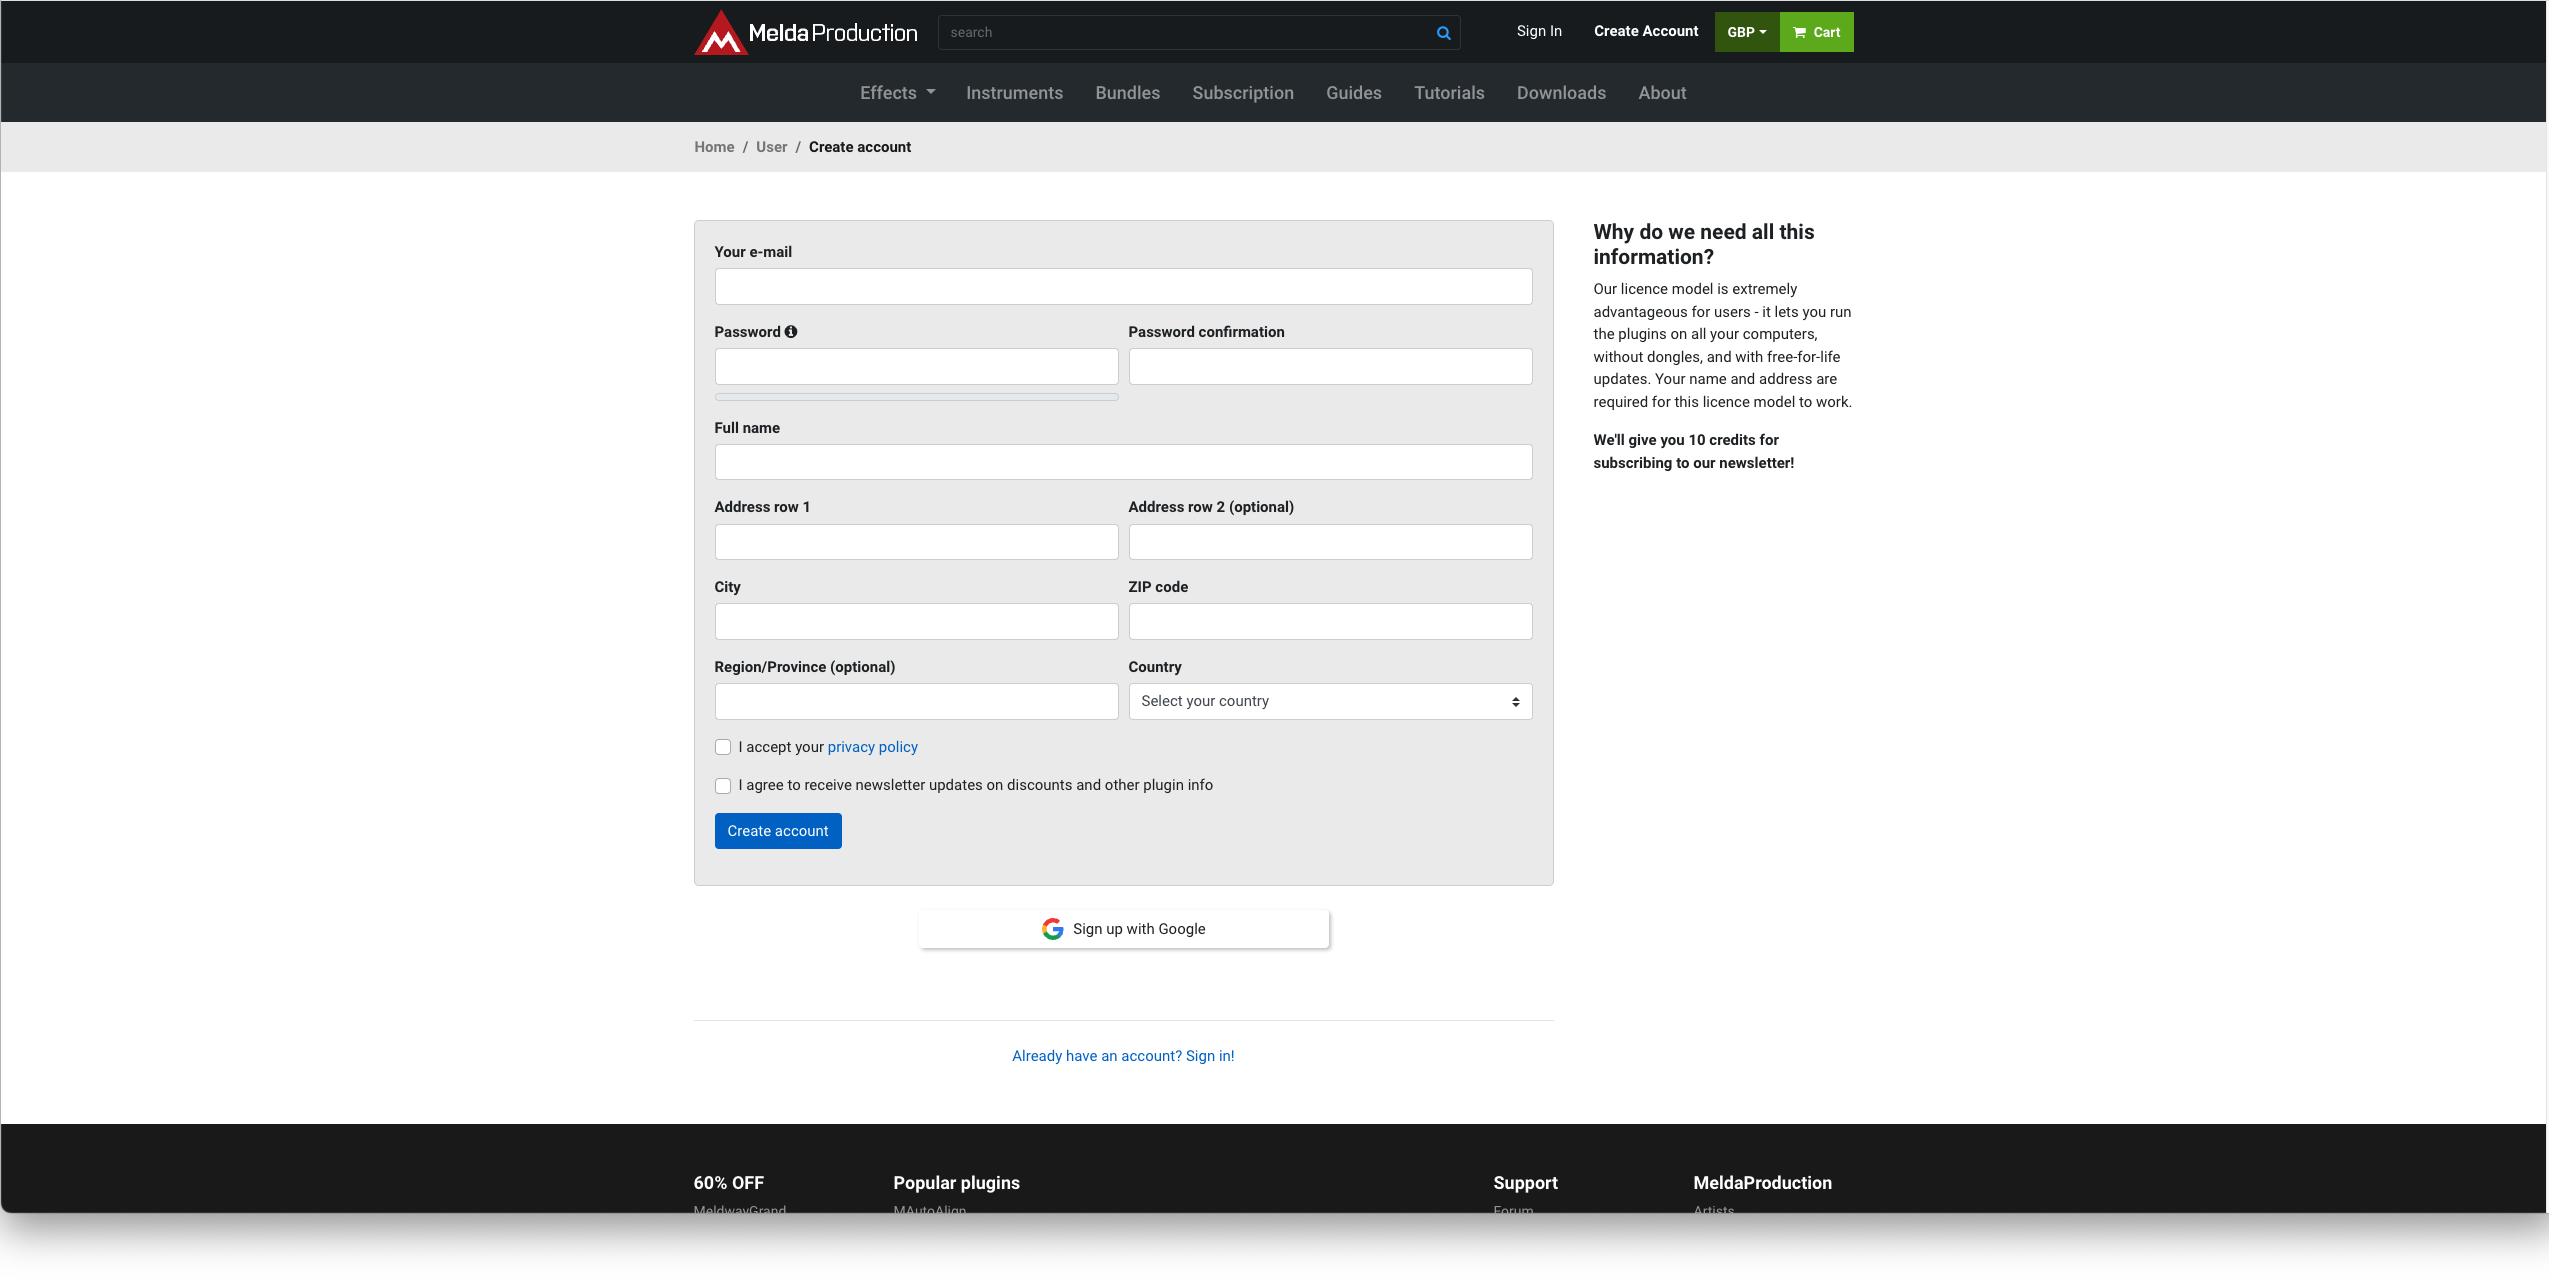Click the ZIP code input field
Image resolution: width=2549 pixels, height=1287 pixels.
pos(1329,622)
